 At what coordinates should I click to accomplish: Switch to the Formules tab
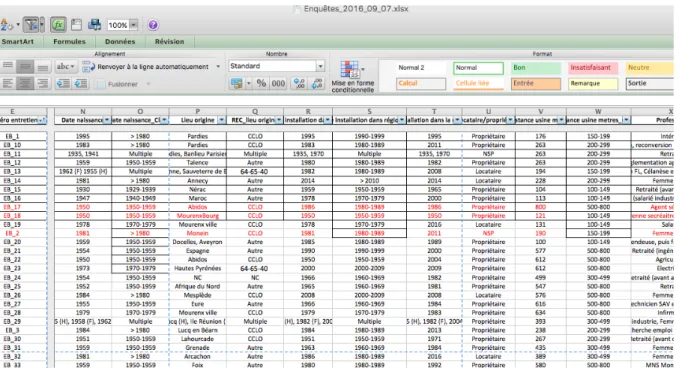[69, 42]
